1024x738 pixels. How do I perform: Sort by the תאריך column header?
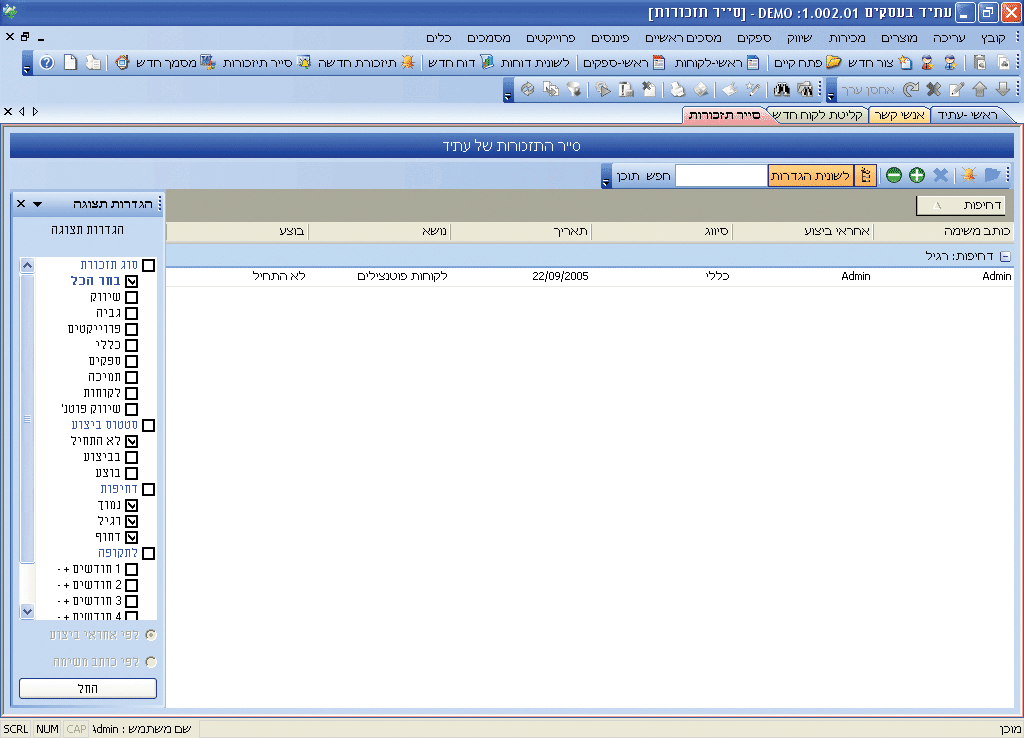[x=521, y=231]
